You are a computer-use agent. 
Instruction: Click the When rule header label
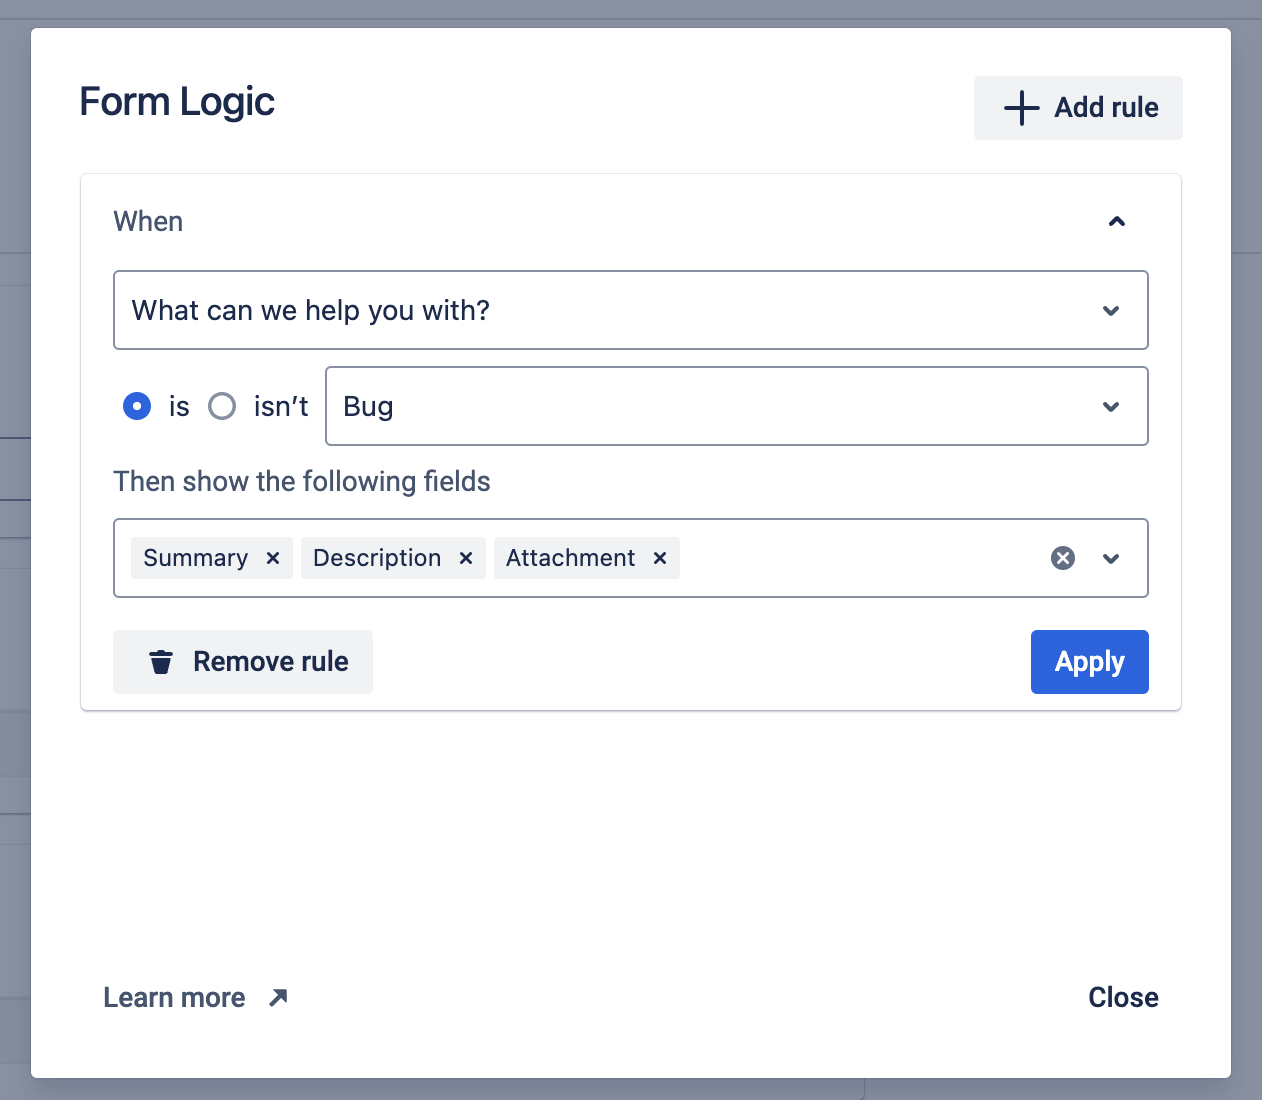click(x=148, y=221)
